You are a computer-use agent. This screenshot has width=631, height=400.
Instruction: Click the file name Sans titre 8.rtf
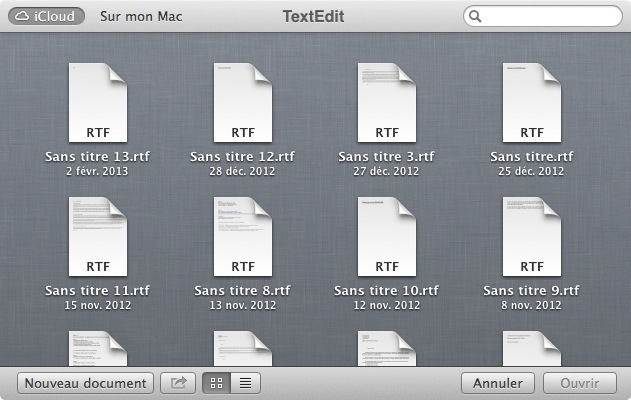(242, 290)
